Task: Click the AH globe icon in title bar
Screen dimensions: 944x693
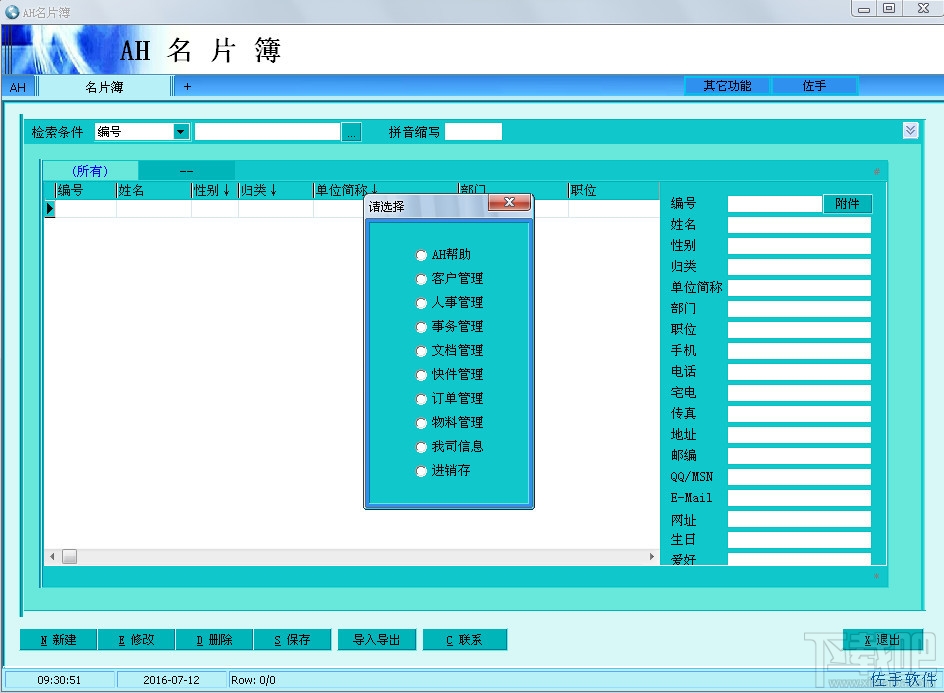Action: click(10, 9)
